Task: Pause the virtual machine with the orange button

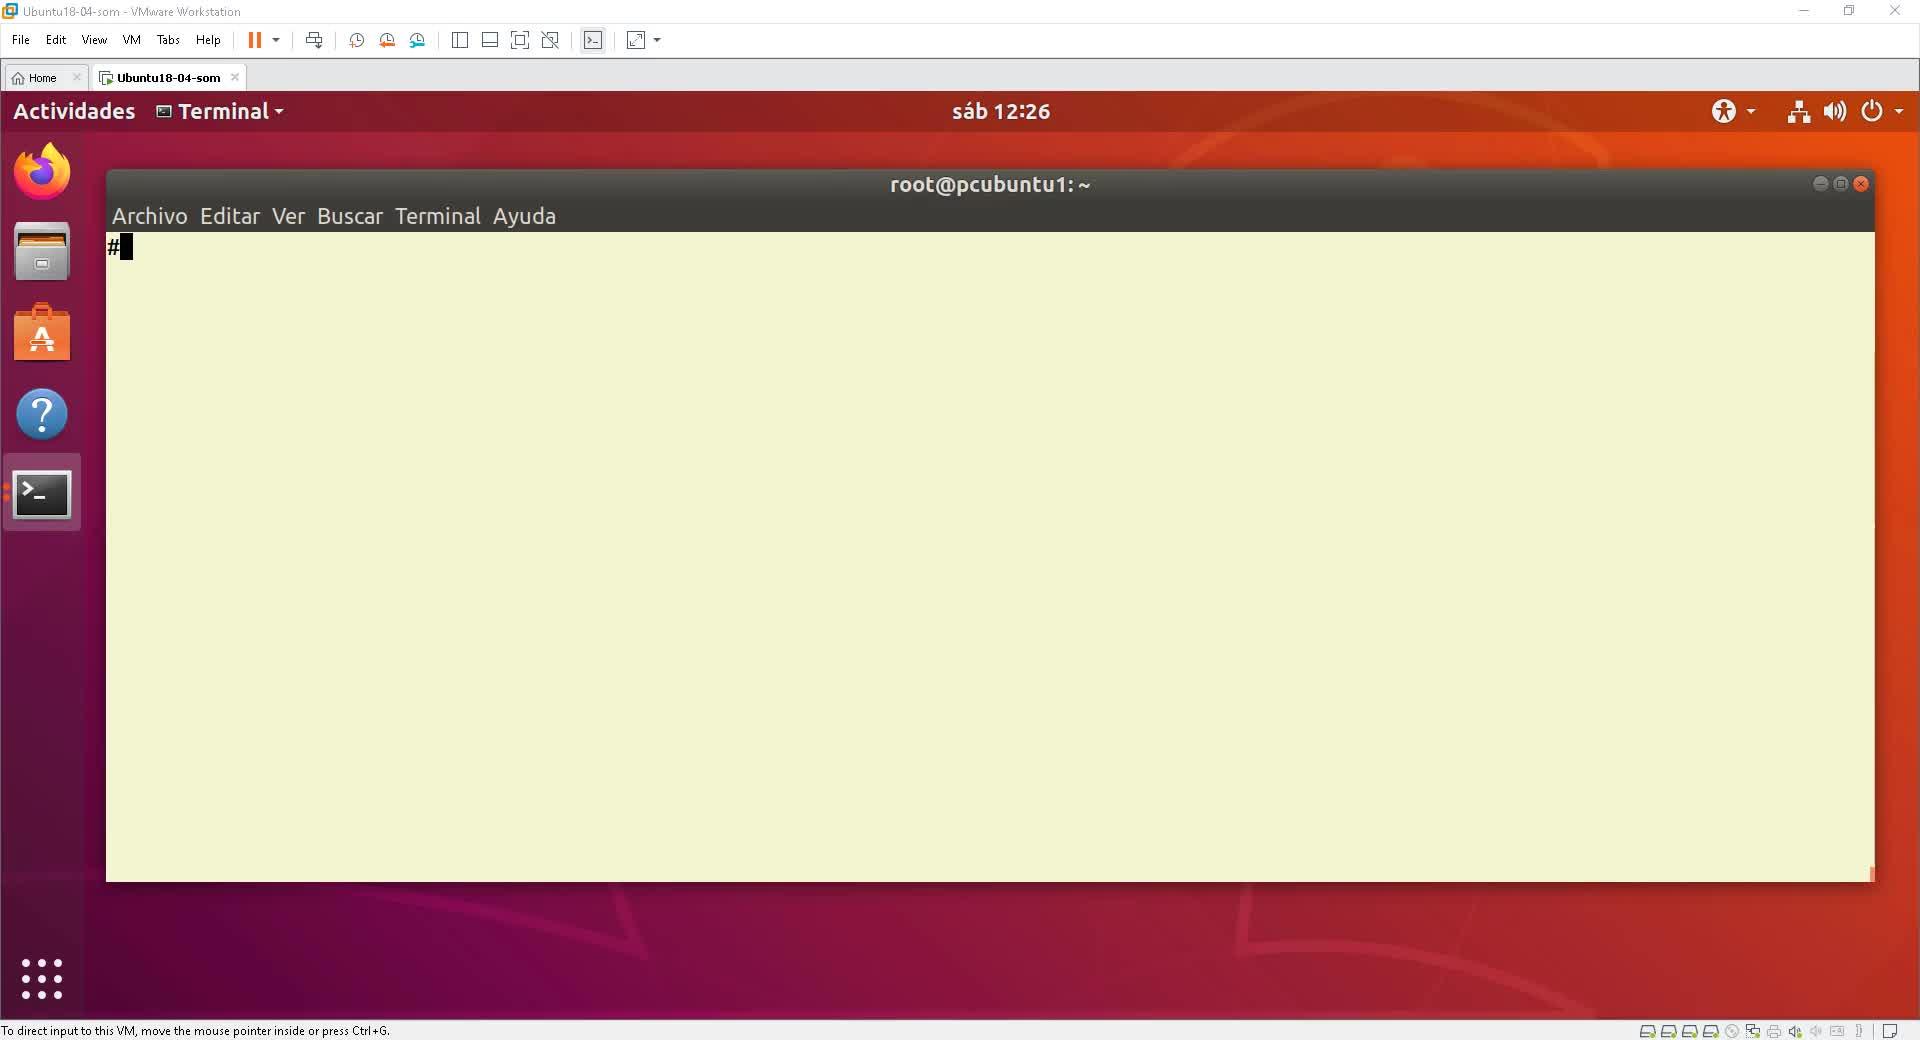Action: pos(255,40)
